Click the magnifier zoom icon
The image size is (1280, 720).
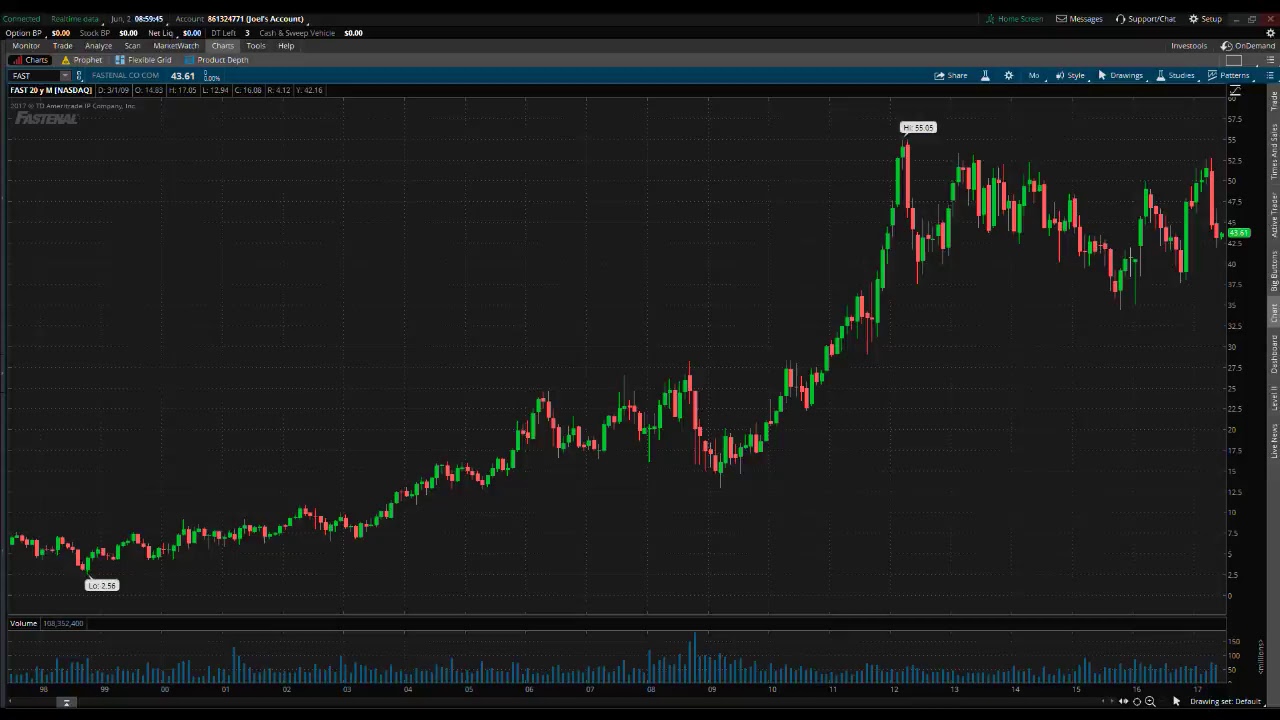pos(1150,702)
